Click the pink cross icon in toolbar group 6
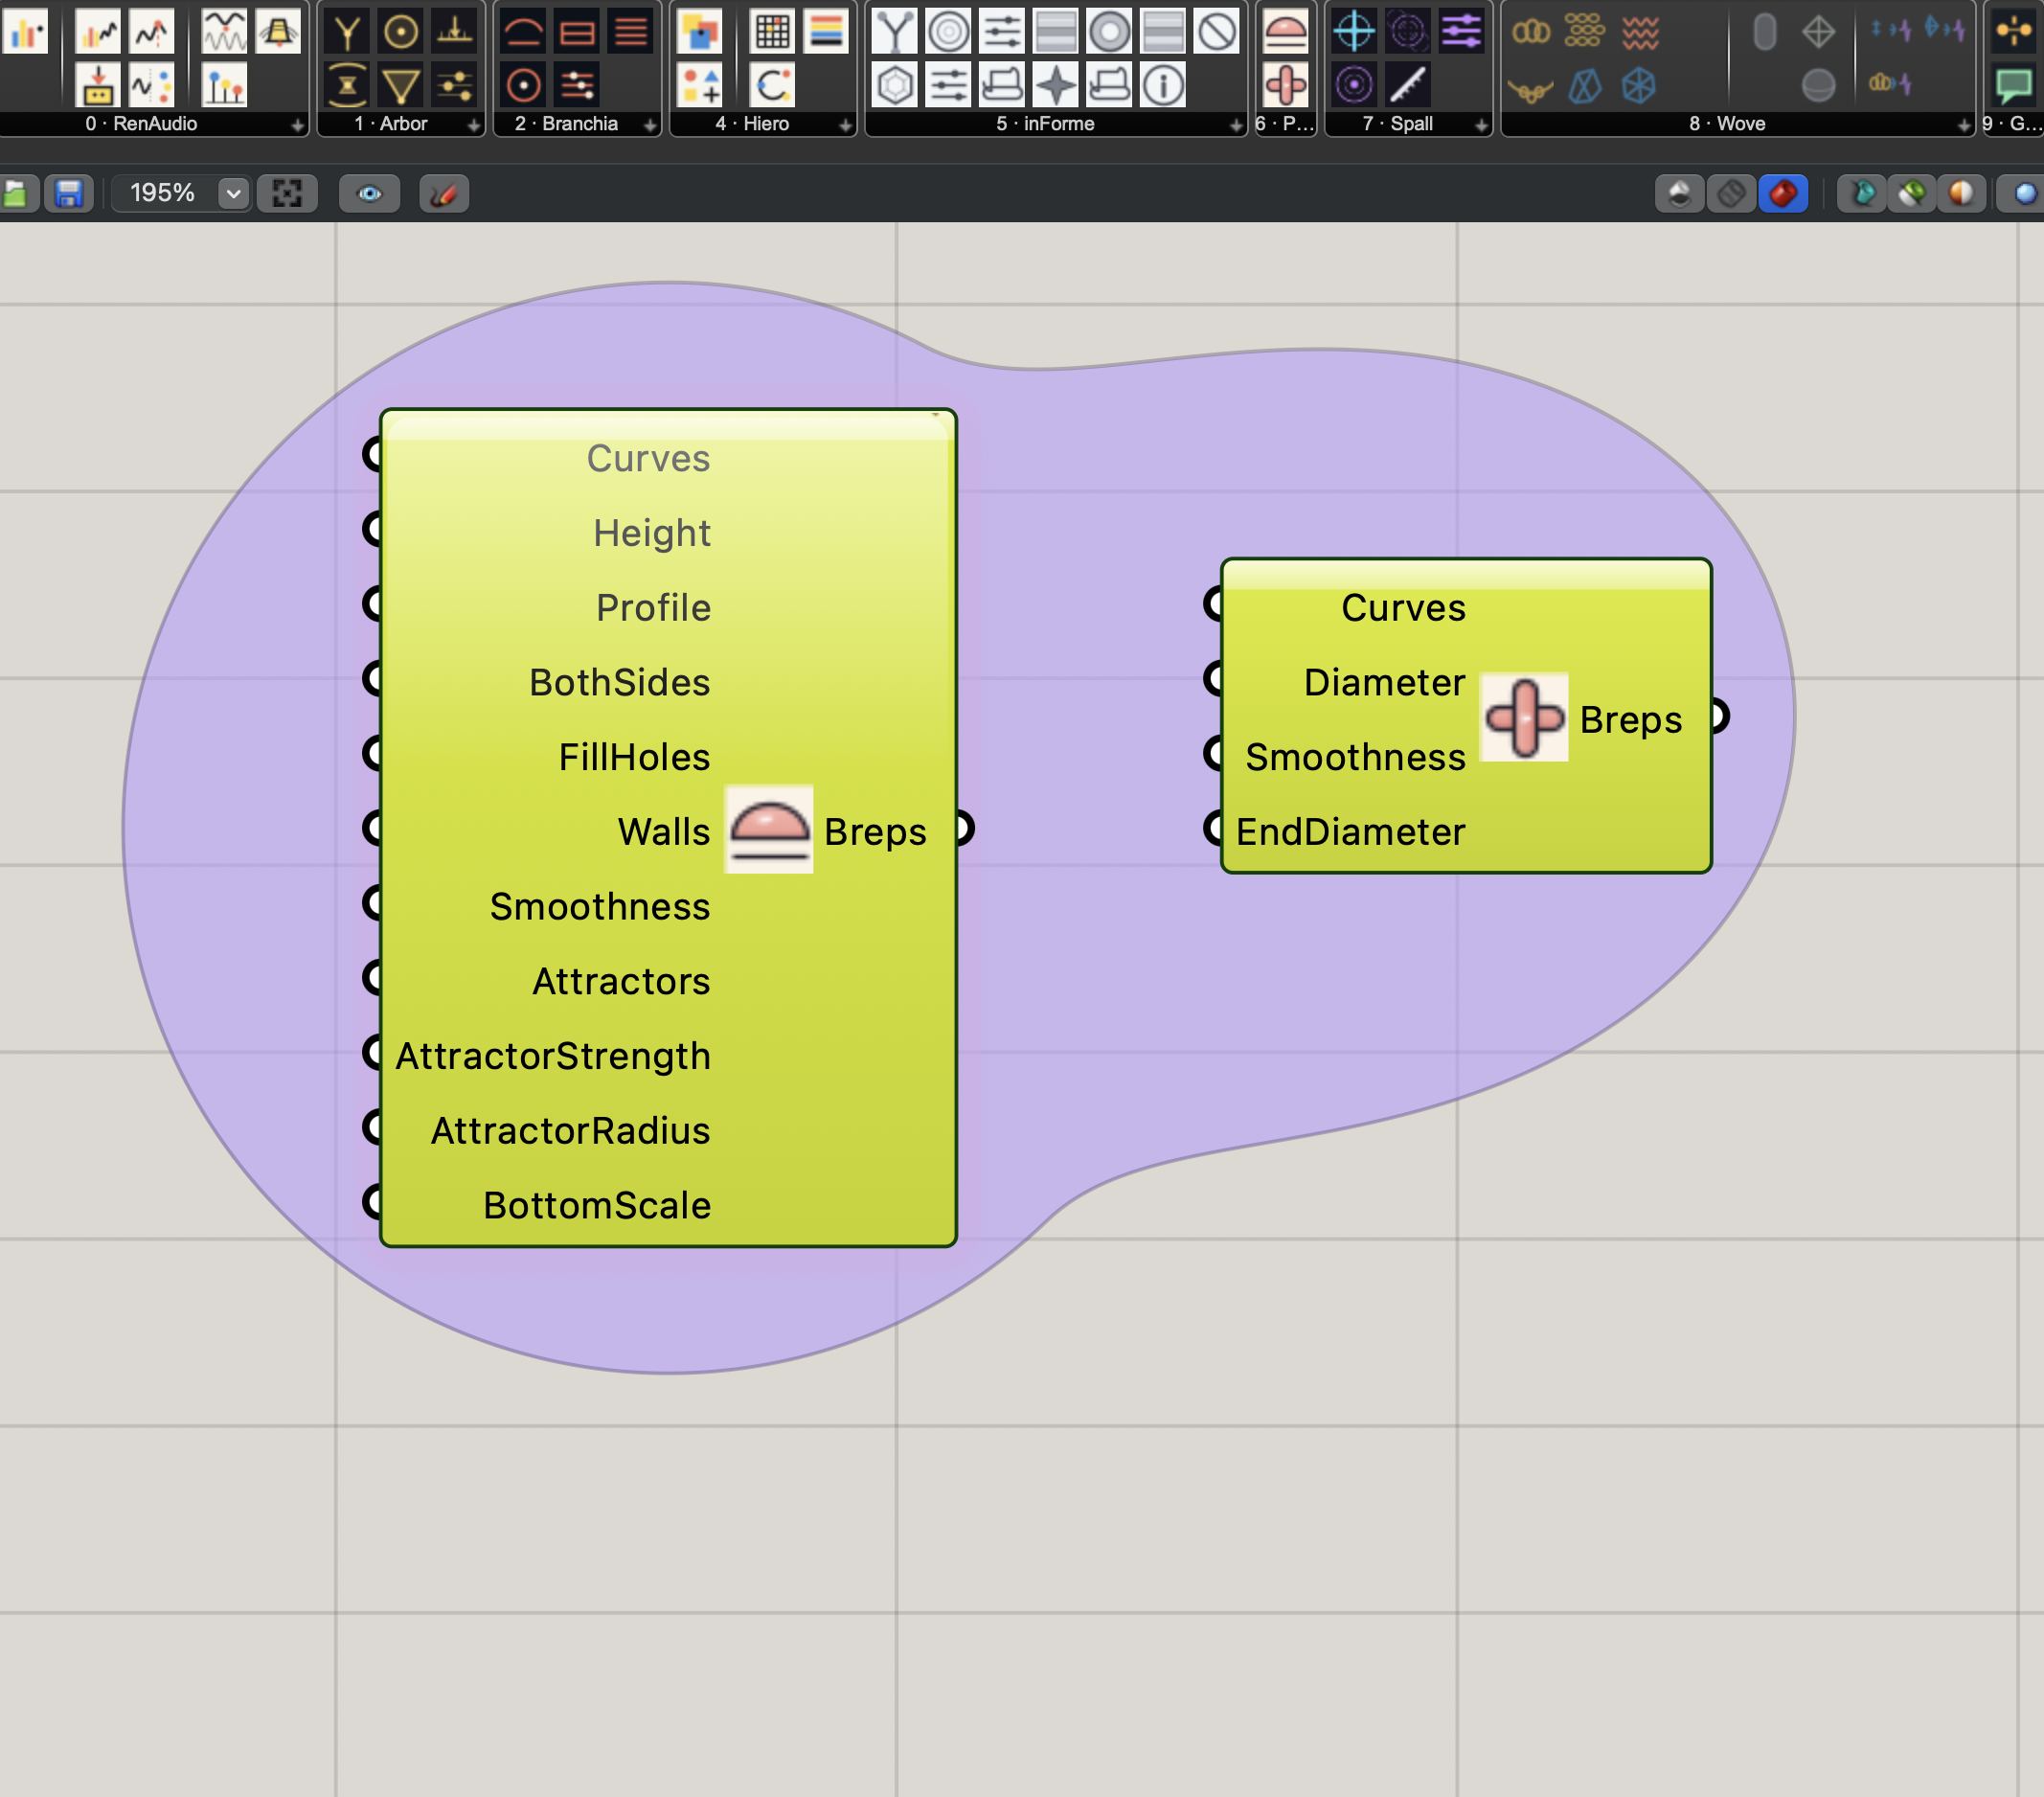This screenshot has width=2044, height=1797. pyautogui.click(x=1284, y=85)
